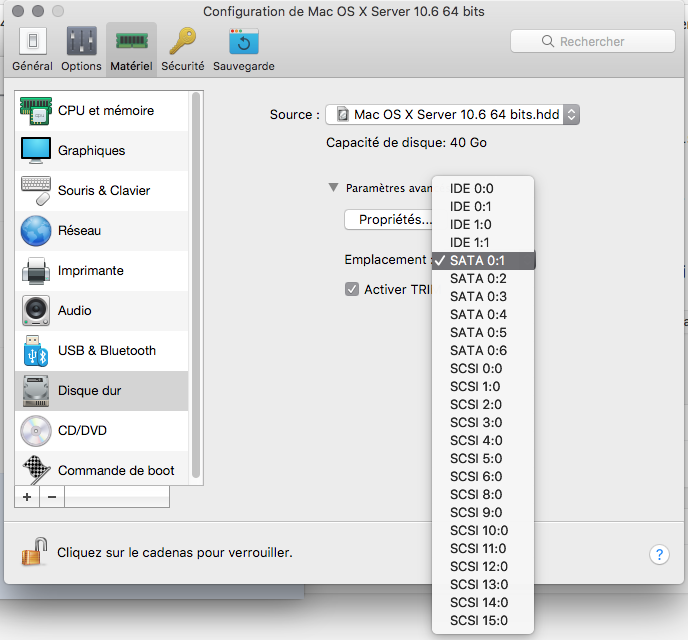The image size is (688, 640).
Task: Add a device with the plus button
Action: pyautogui.click(x=27, y=497)
